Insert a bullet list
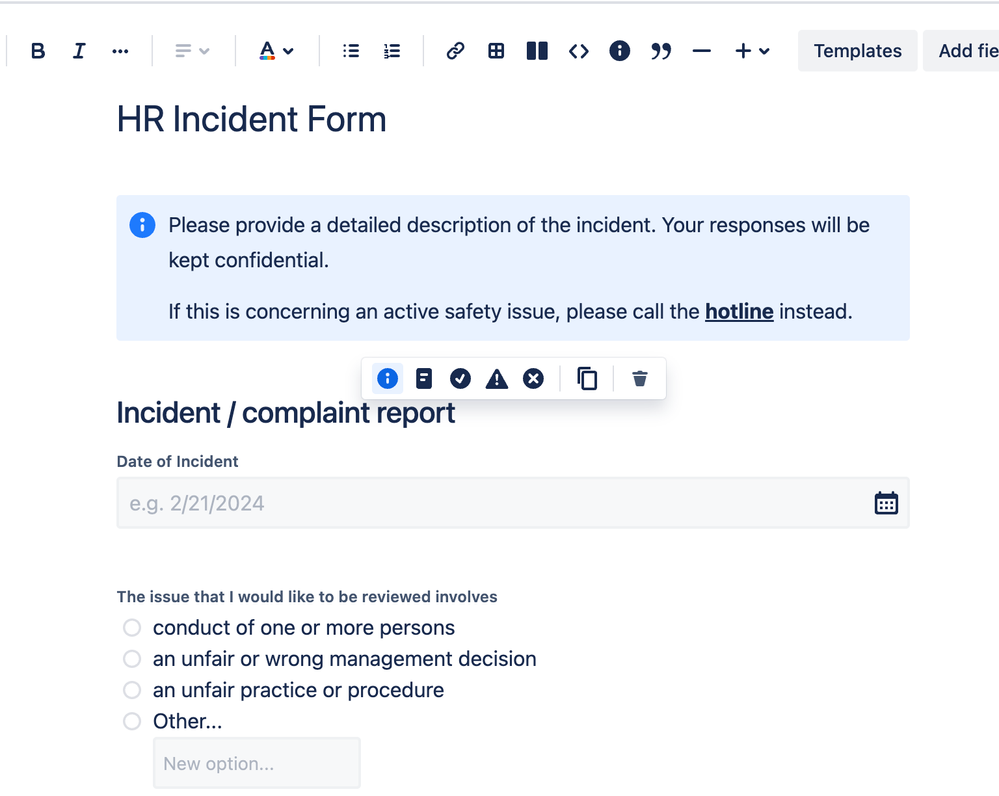Image resolution: width=999 pixels, height=796 pixels. 350,51
